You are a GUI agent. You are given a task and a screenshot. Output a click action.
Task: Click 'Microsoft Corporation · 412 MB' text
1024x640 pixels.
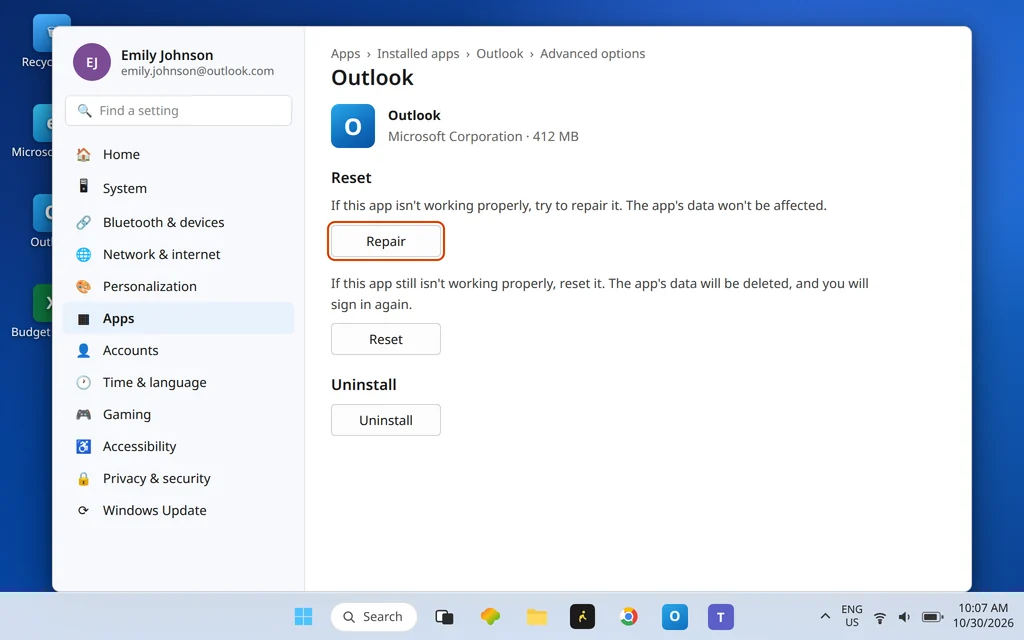tap(483, 136)
